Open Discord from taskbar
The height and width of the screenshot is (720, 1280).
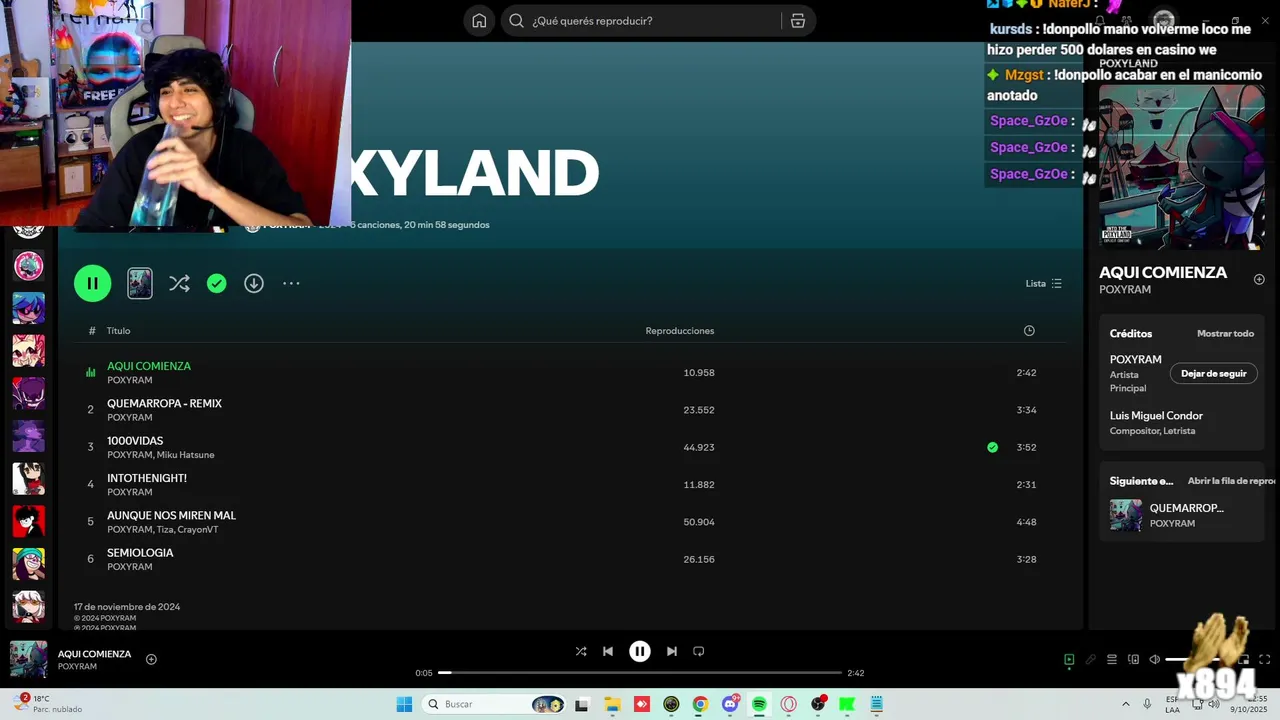pos(730,704)
